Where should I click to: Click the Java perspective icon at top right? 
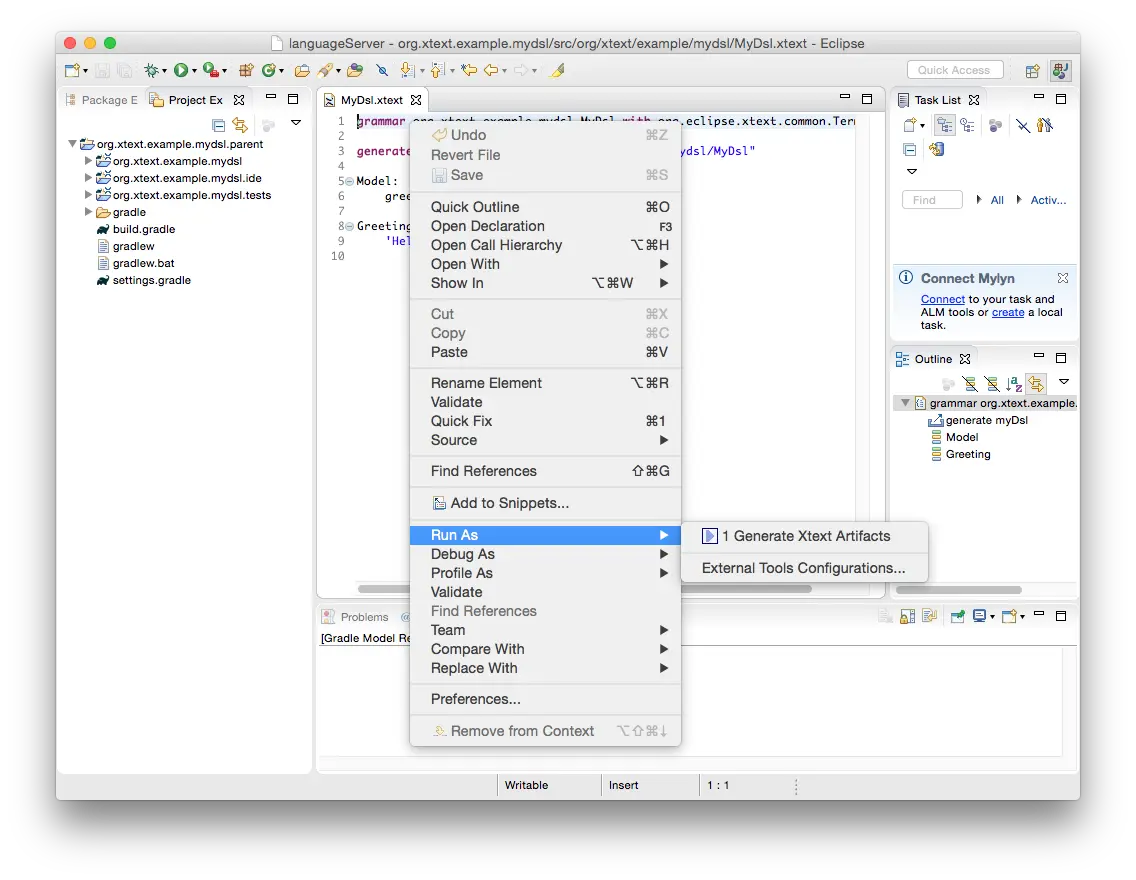pyautogui.click(x=1060, y=70)
